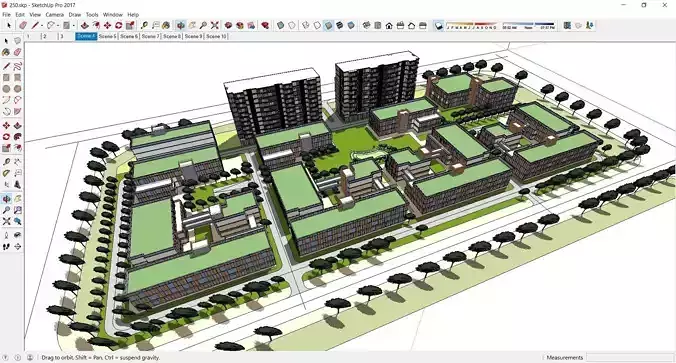Activate the Follow Me tool
676x363 pixels.
point(17,137)
